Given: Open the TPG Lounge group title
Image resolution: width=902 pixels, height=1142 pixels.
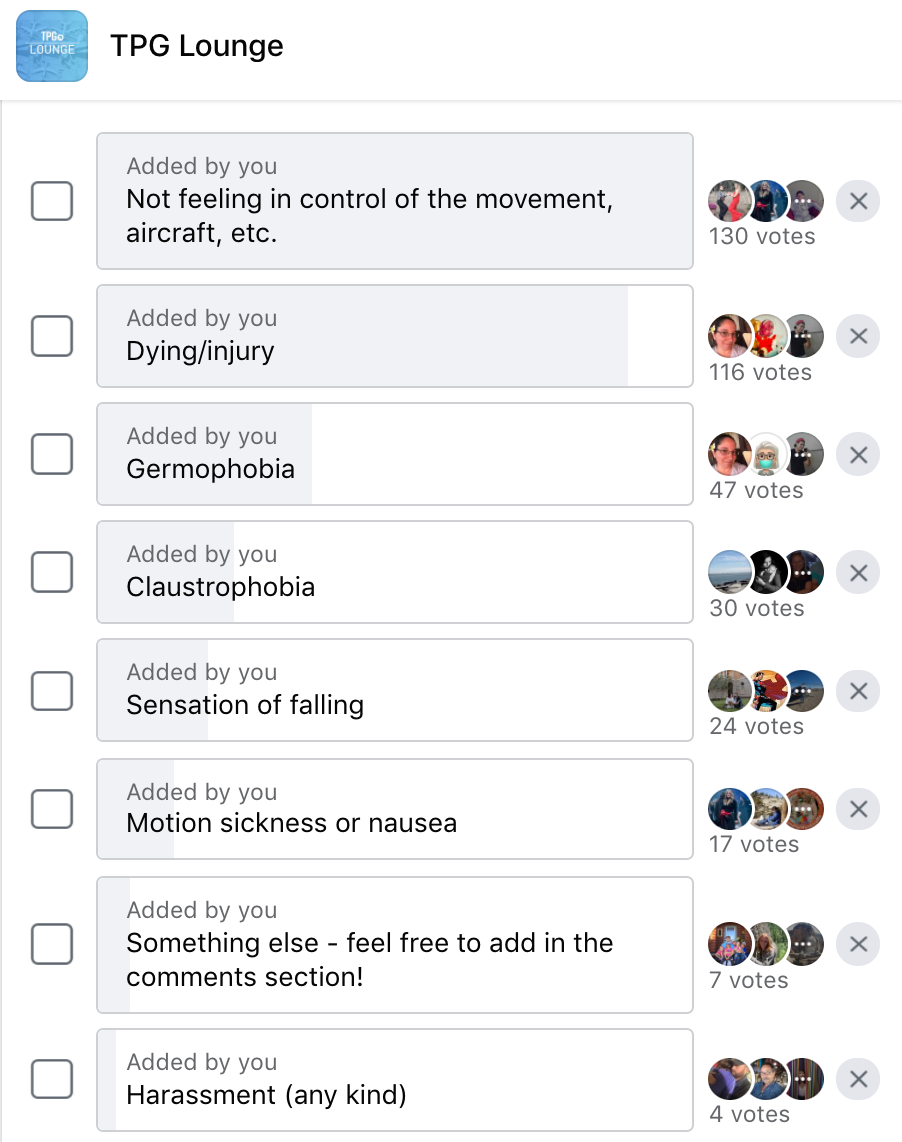Looking at the screenshot, I should [x=196, y=46].
